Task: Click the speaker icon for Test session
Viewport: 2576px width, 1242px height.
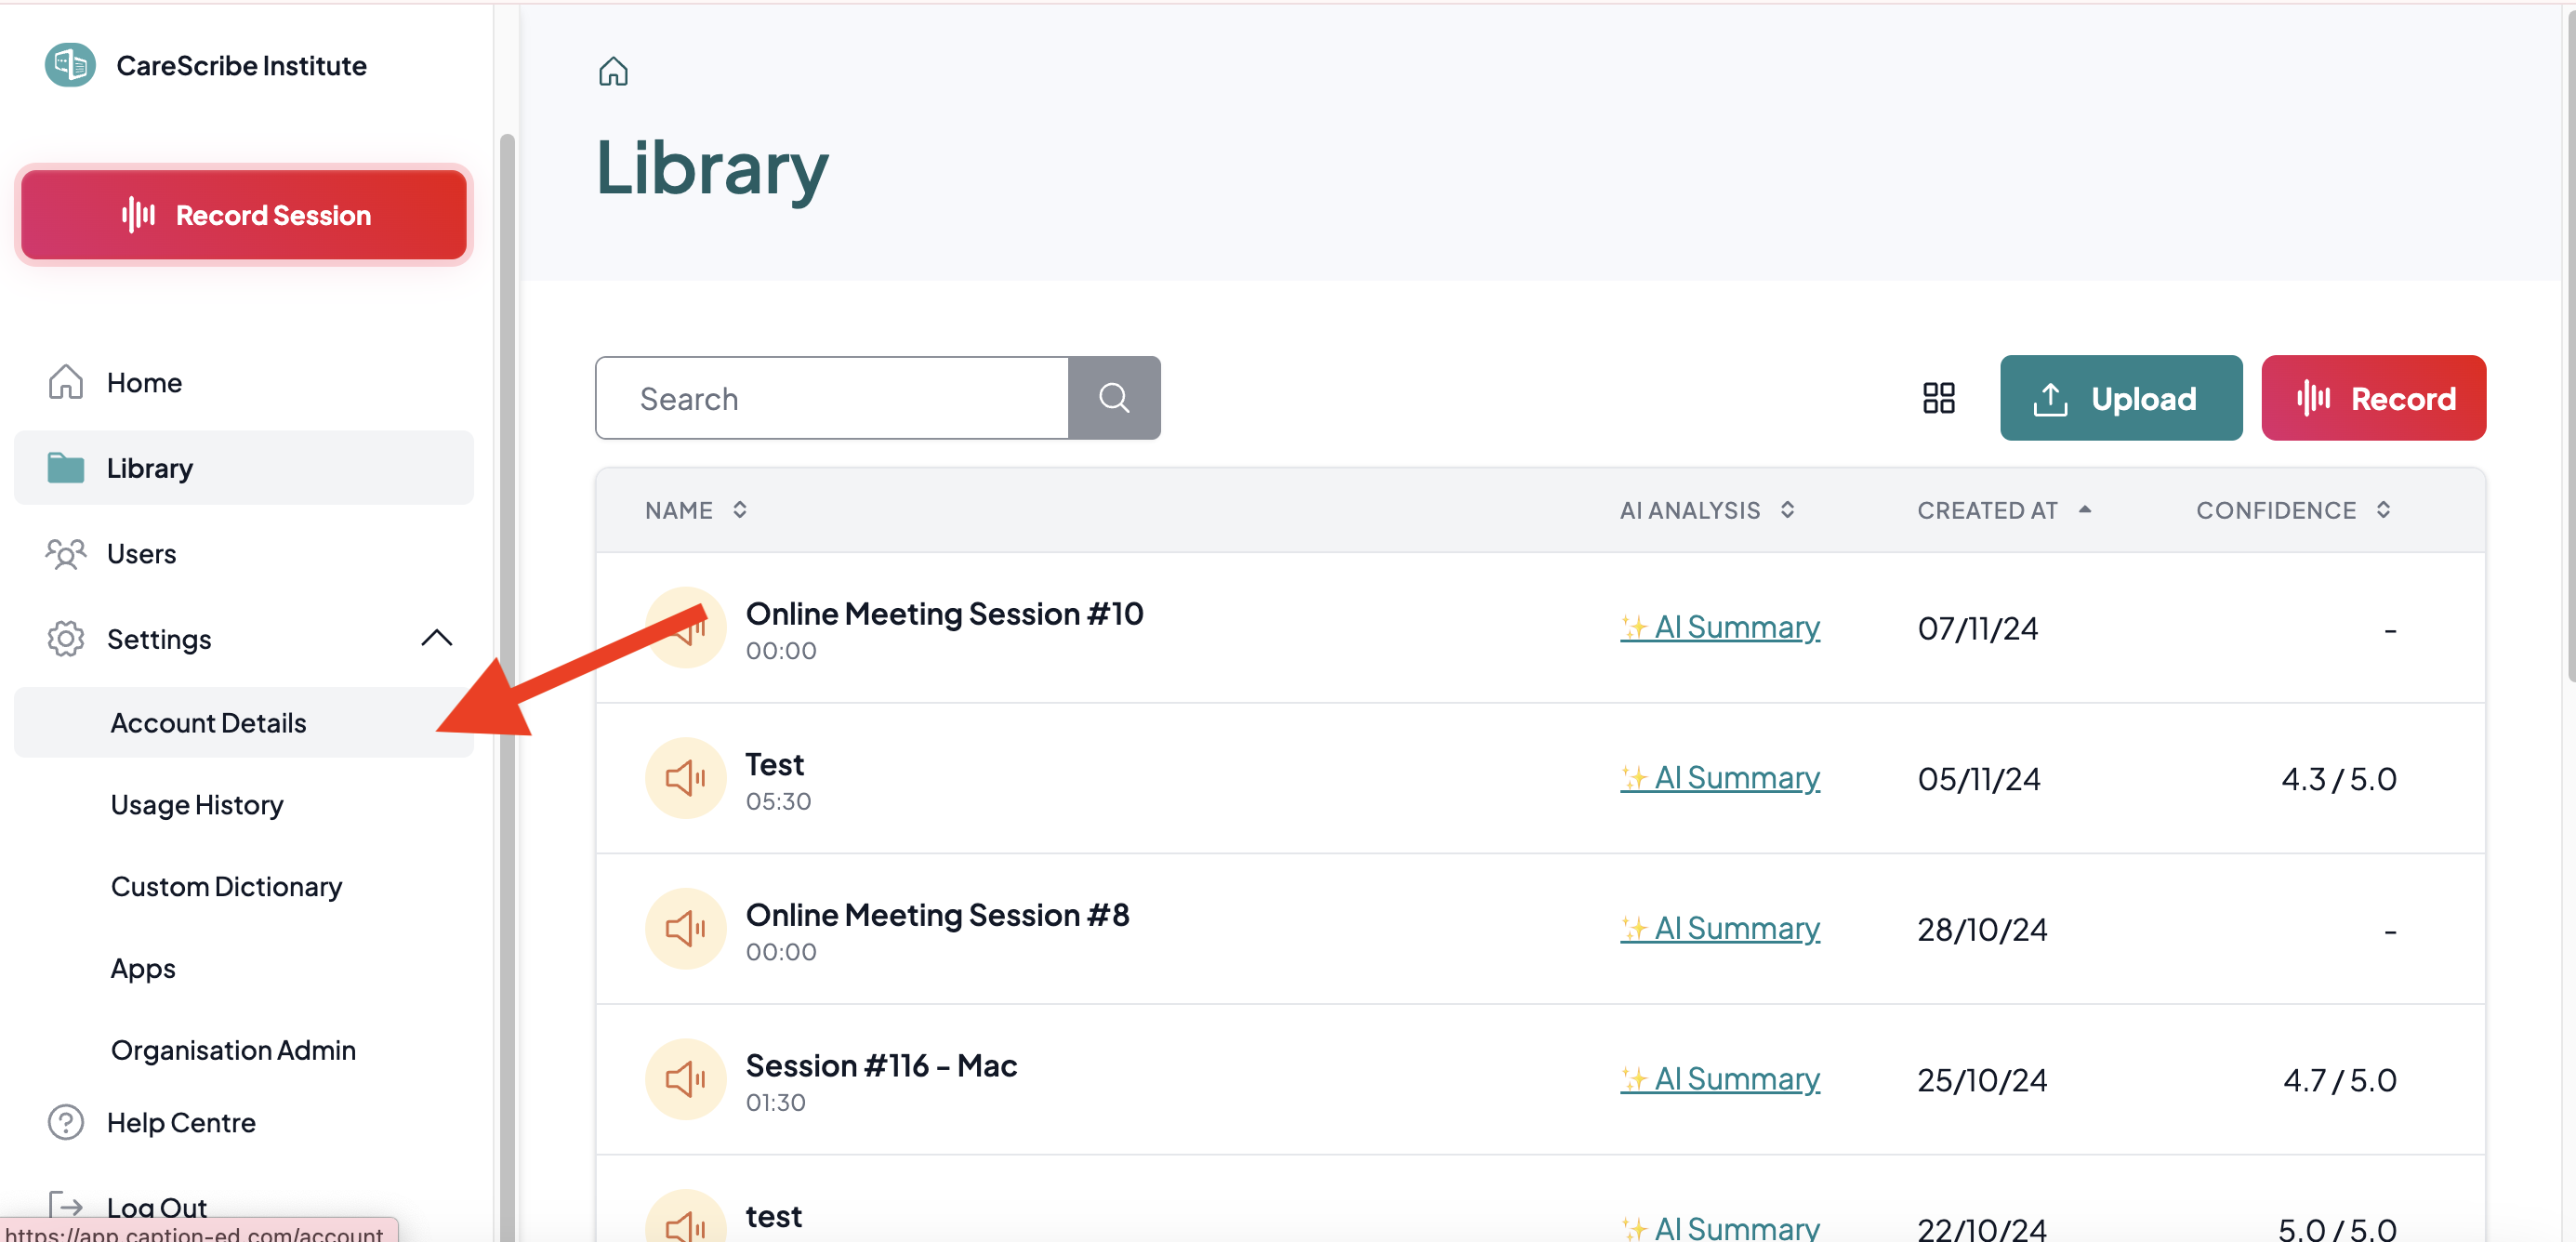Action: click(x=685, y=778)
